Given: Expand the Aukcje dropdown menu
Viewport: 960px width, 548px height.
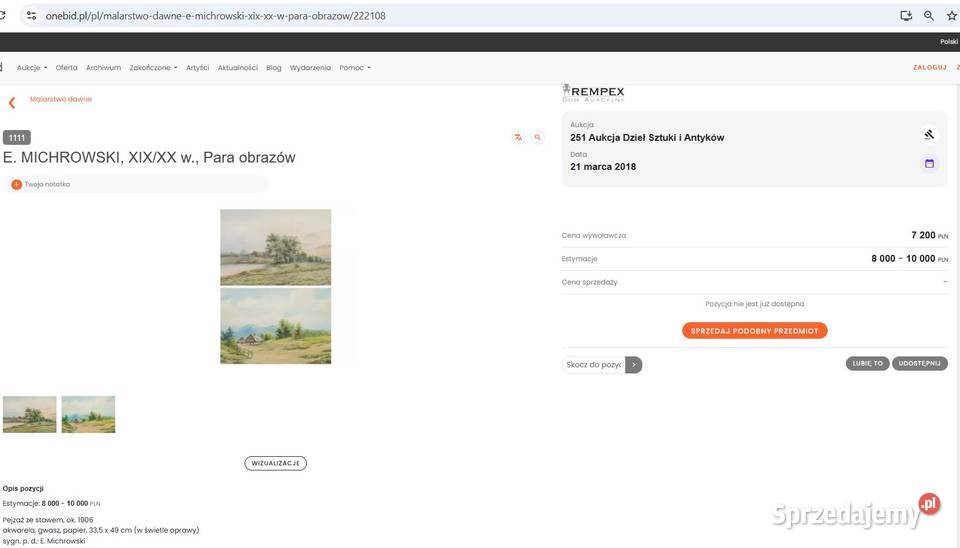Looking at the screenshot, I should (x=32, y=68).
